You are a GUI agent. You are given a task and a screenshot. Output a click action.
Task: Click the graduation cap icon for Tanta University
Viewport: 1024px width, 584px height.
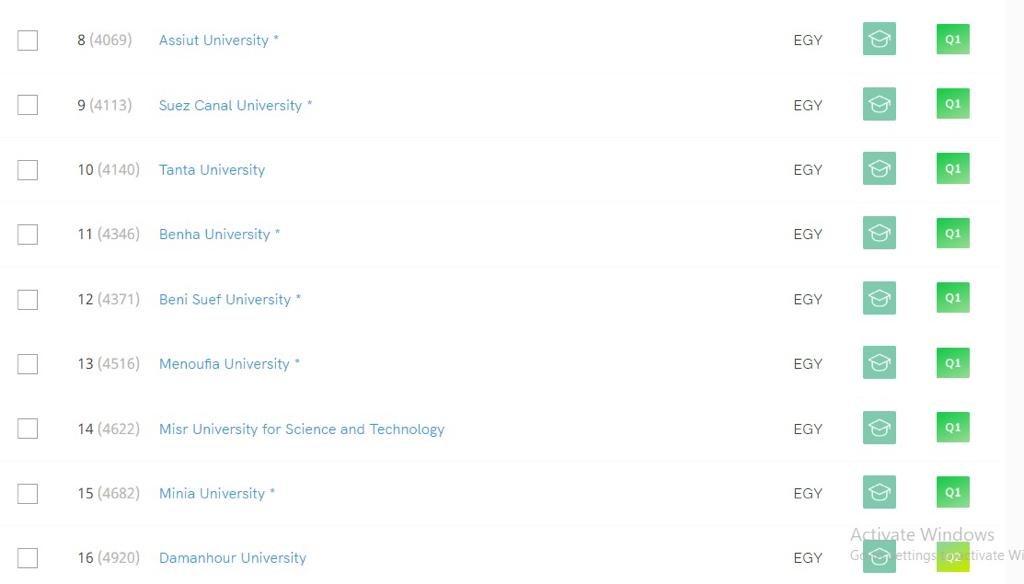click(879, 169)
